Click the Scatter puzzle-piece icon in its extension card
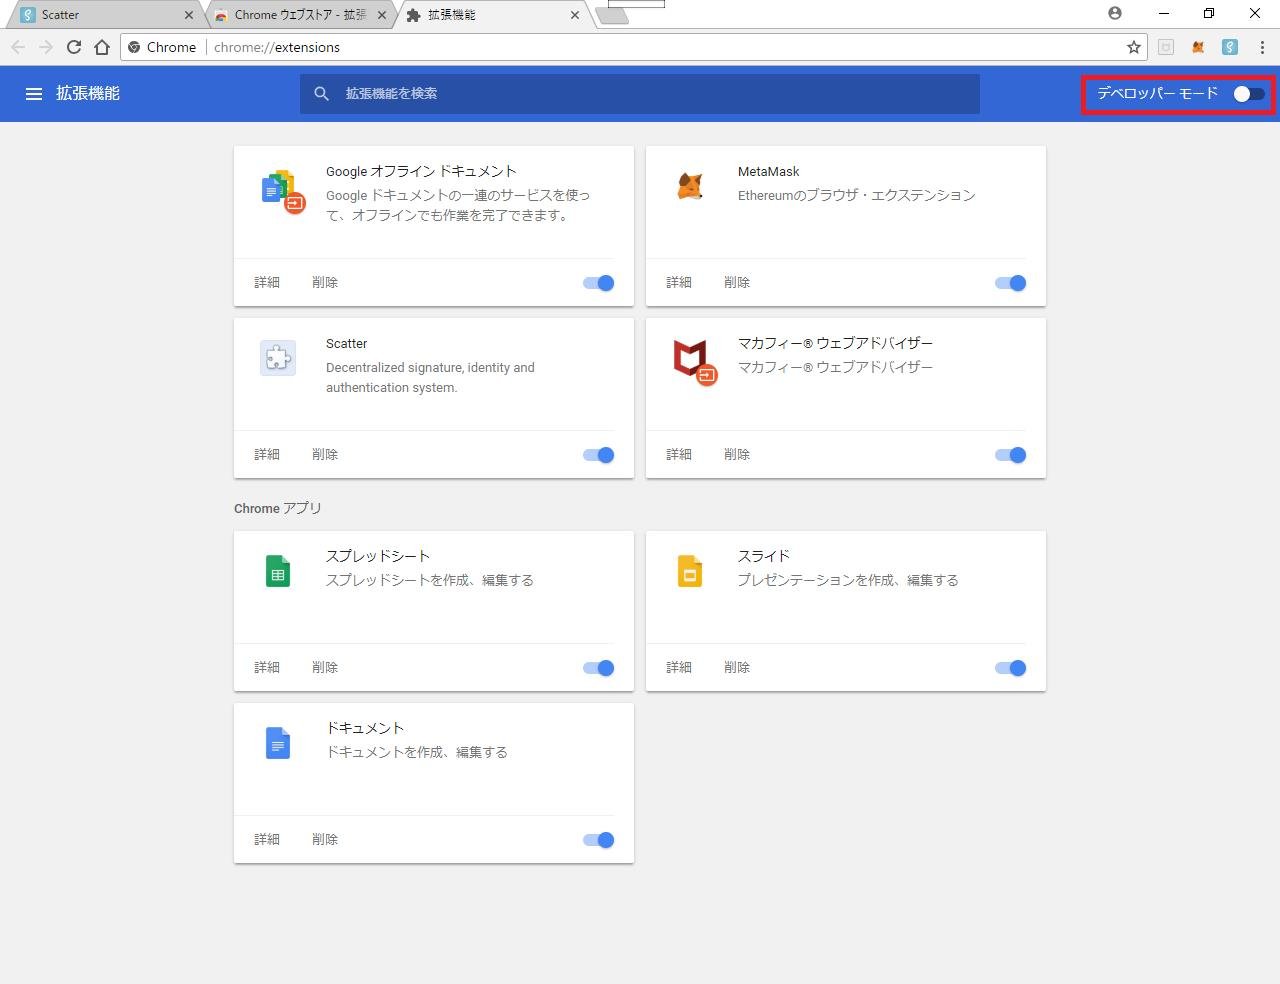The width and height of the screenshot is (1280, 984). tap(278, 358)
